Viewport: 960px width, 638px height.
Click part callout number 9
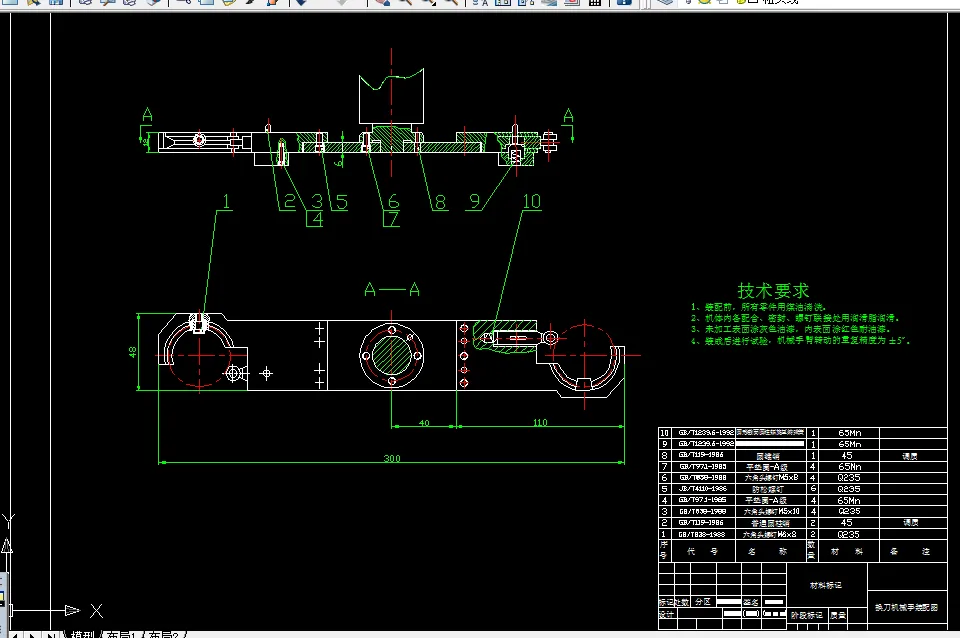(x=474, y=201)
